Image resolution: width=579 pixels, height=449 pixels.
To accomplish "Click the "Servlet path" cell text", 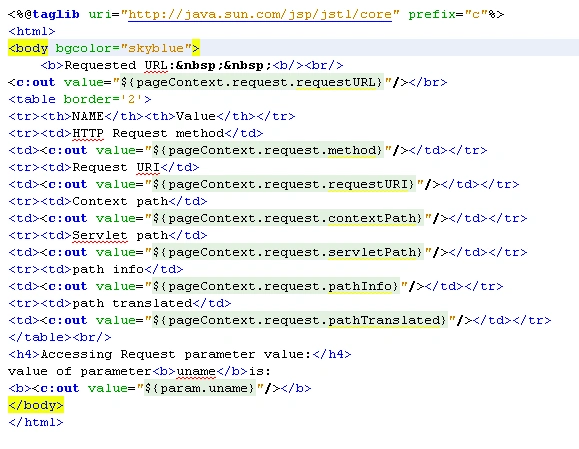I will pyautogui.click(x=120, y=235).
